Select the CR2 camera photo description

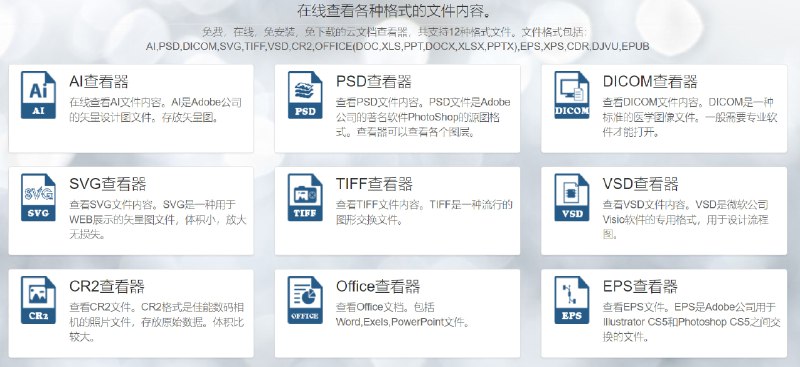click(157, 323)
